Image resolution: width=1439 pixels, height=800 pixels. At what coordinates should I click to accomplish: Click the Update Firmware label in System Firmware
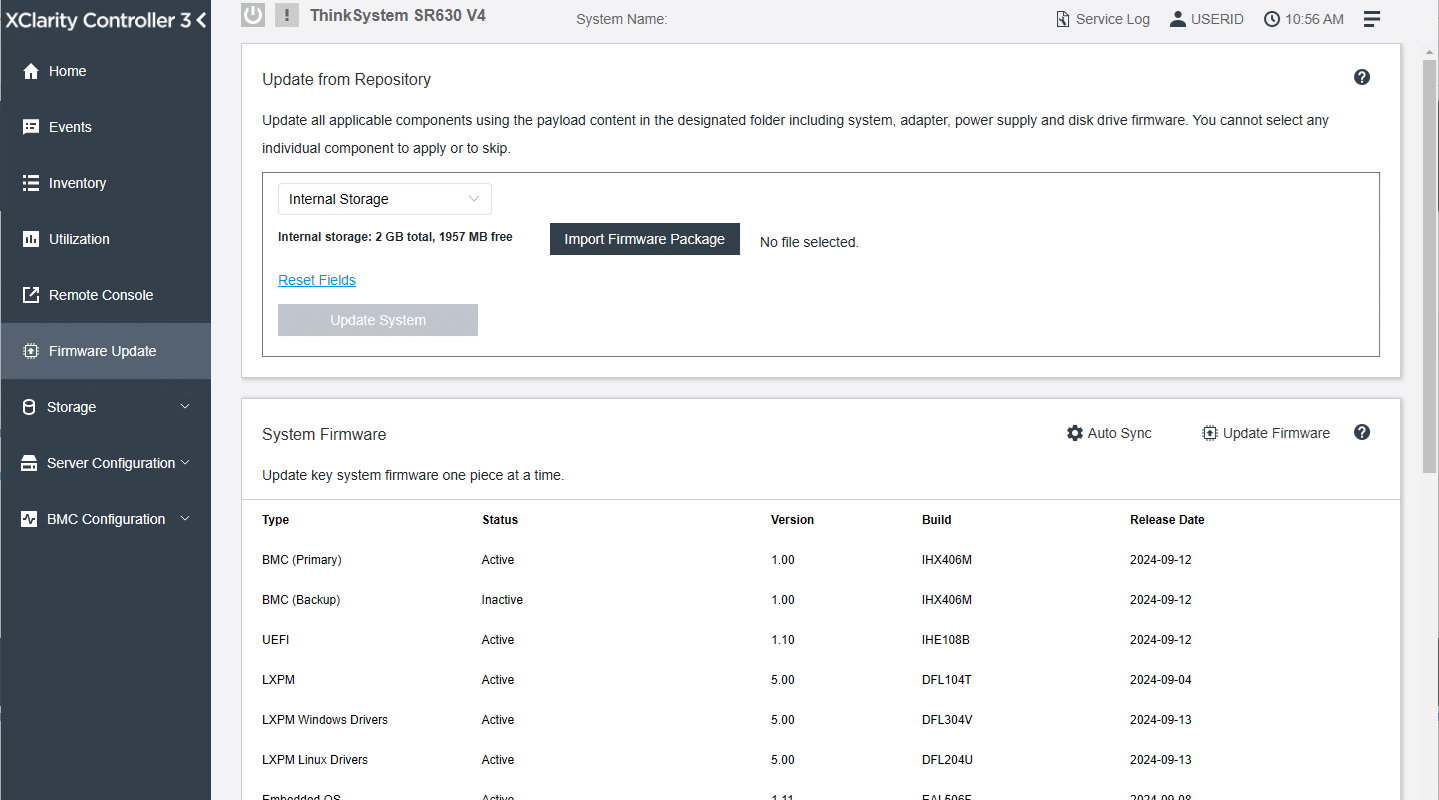pyautogui.click(x=1276, y=433)
